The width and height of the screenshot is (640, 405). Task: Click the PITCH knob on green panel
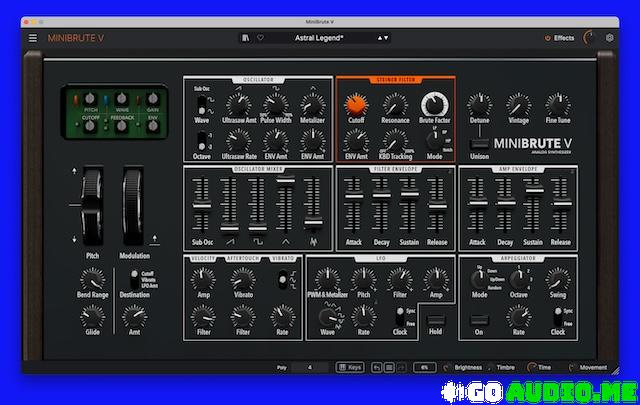click(x=90, y=99)
